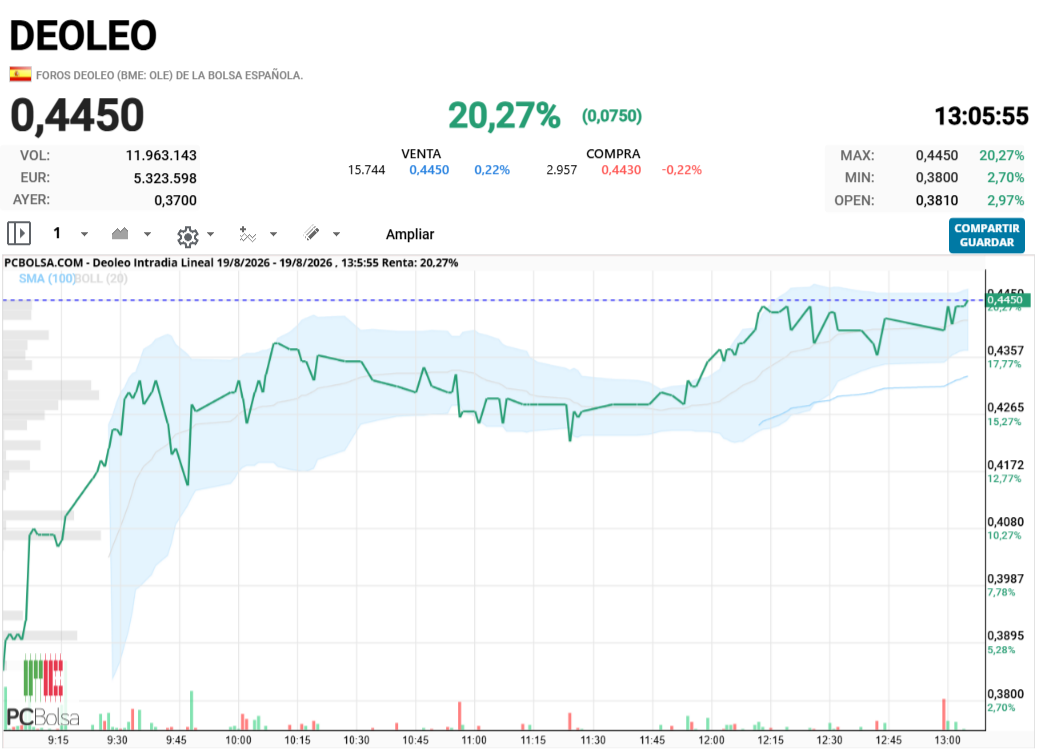Expand the chart type dropdown arrow
1037x749 pixels.
click(147, 234)
